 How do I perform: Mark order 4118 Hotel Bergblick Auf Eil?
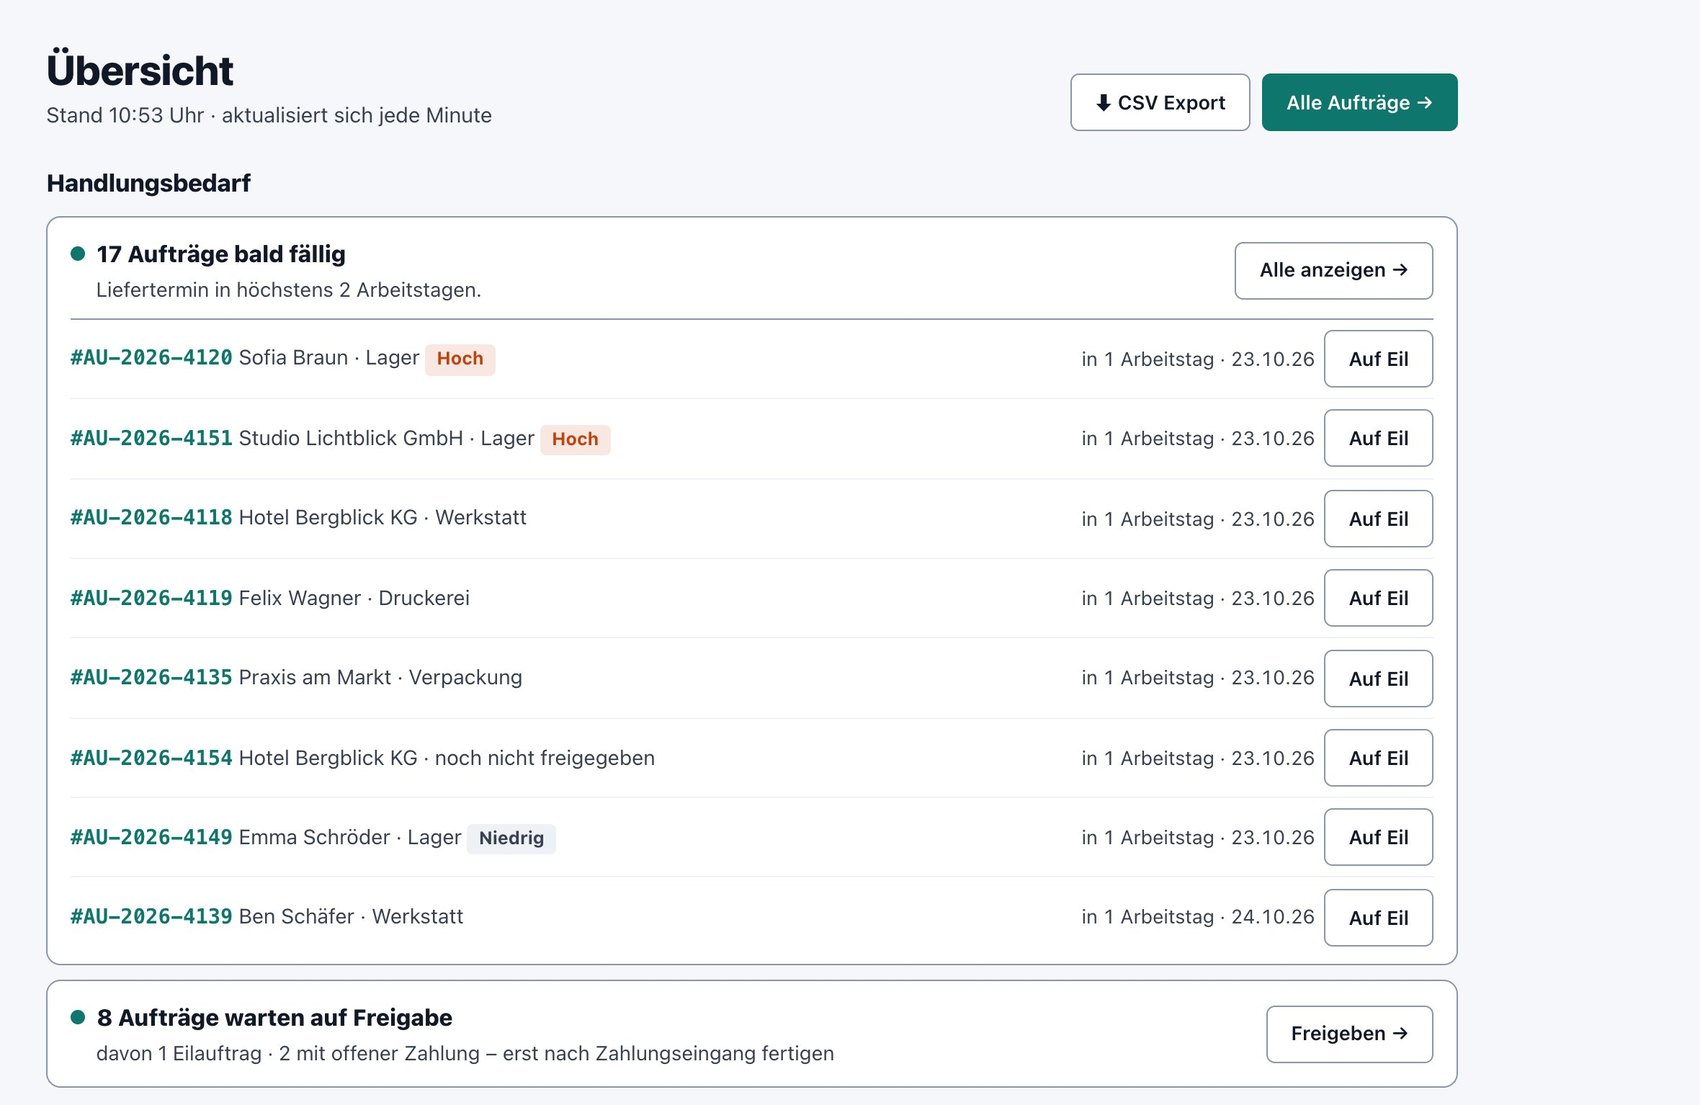pyautogui.click(x=1378, y=519)
